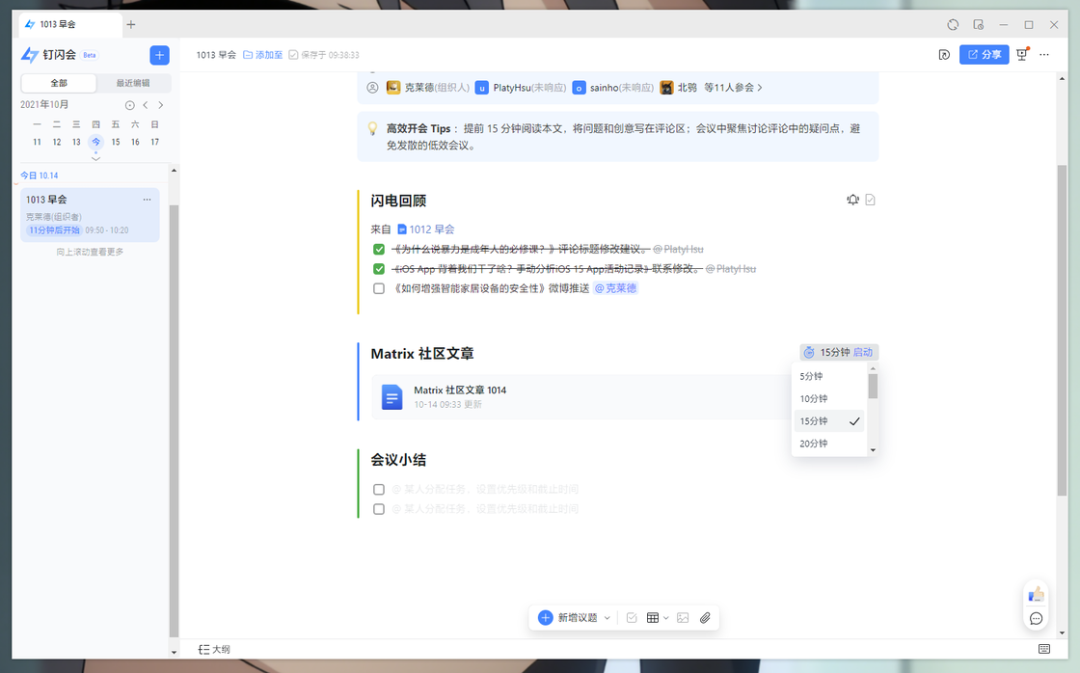Insert a table from the bottom toolbar
Screen dimensions: 1080x673
point(652,618)
